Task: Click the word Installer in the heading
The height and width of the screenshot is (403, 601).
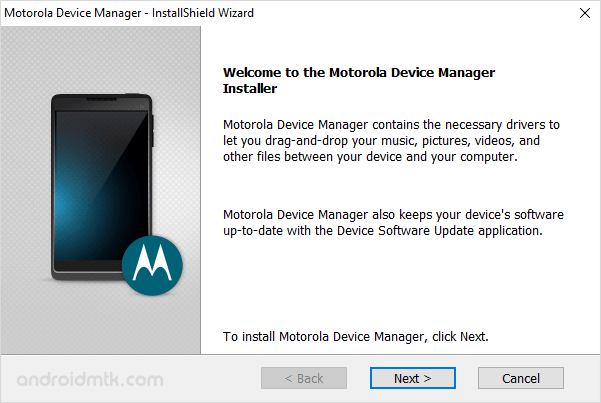Action: 250,89
